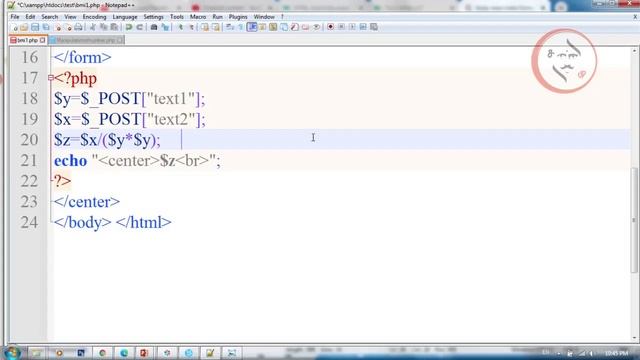Open the View menu
640x360 pixels.
click(70, 17)
